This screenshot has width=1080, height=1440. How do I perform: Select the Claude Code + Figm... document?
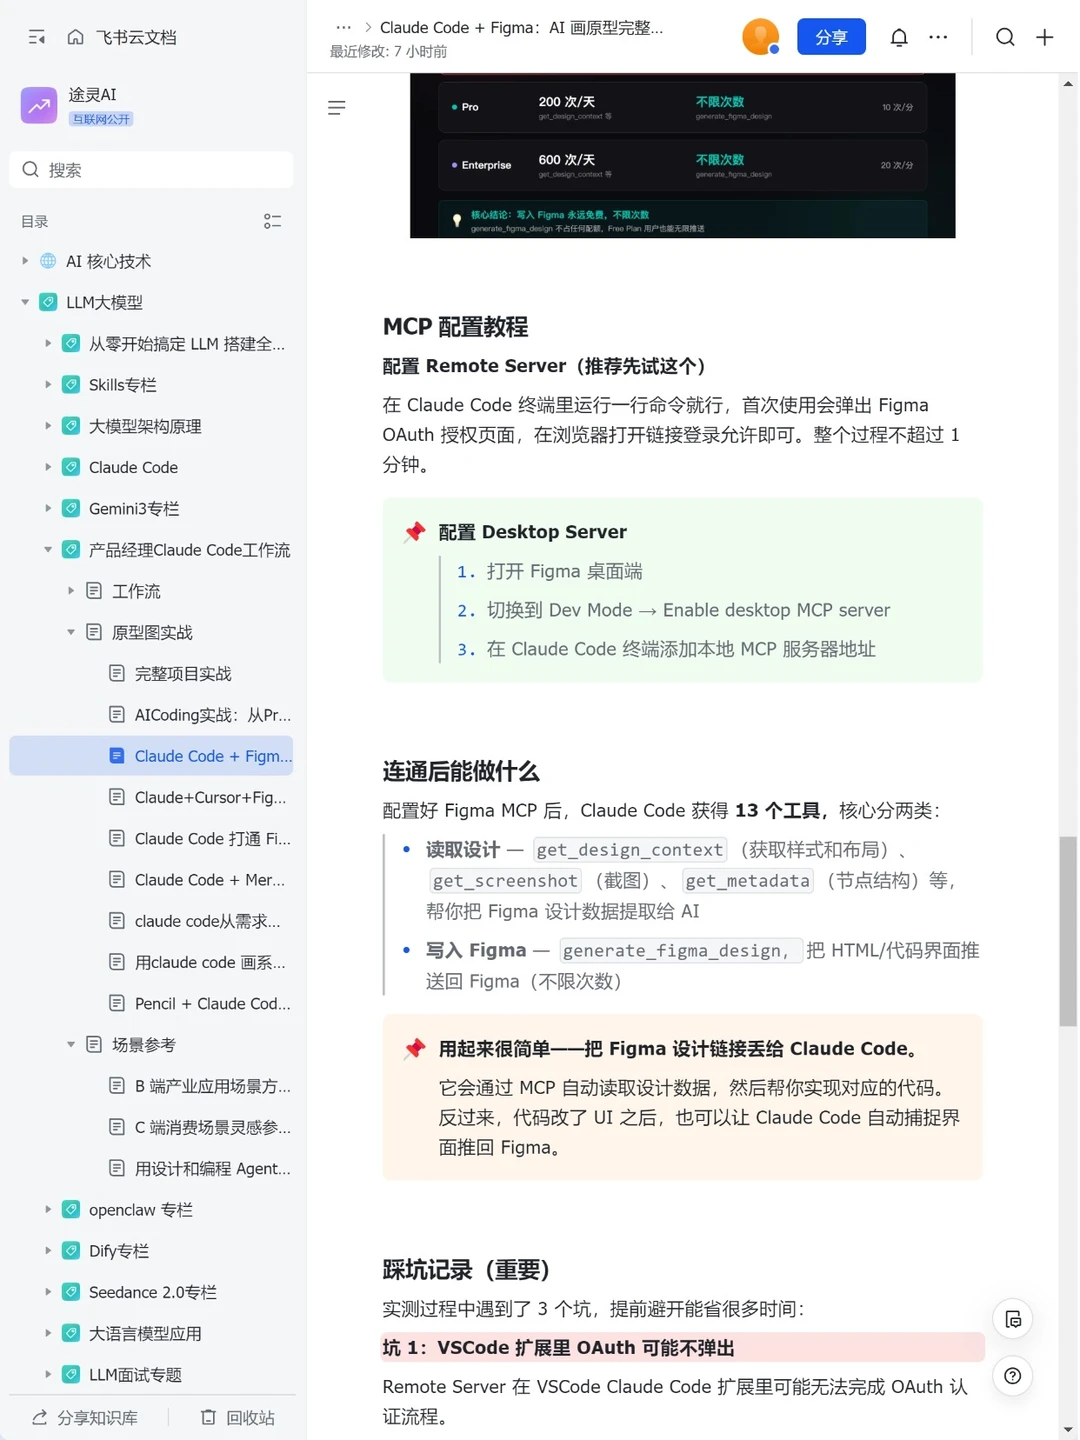151,756
